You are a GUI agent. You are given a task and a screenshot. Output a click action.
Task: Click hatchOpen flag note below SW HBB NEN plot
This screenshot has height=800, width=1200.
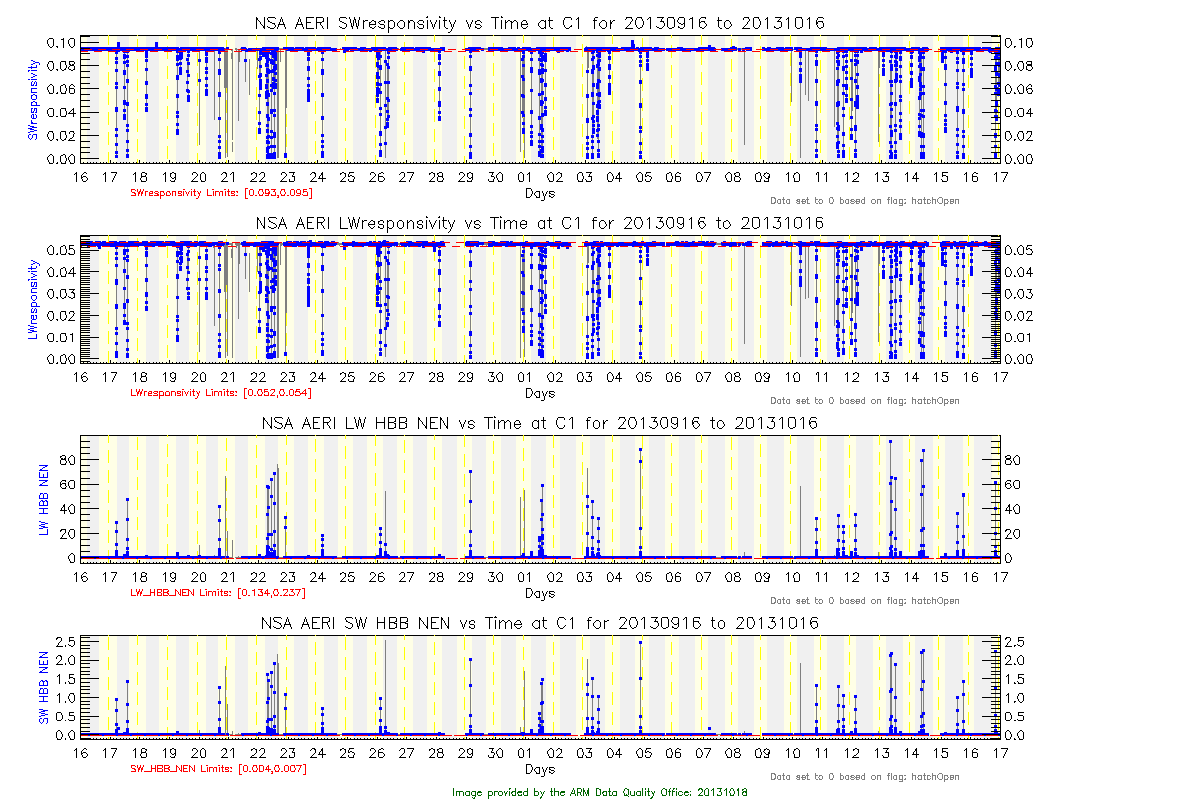coord(864,777)
